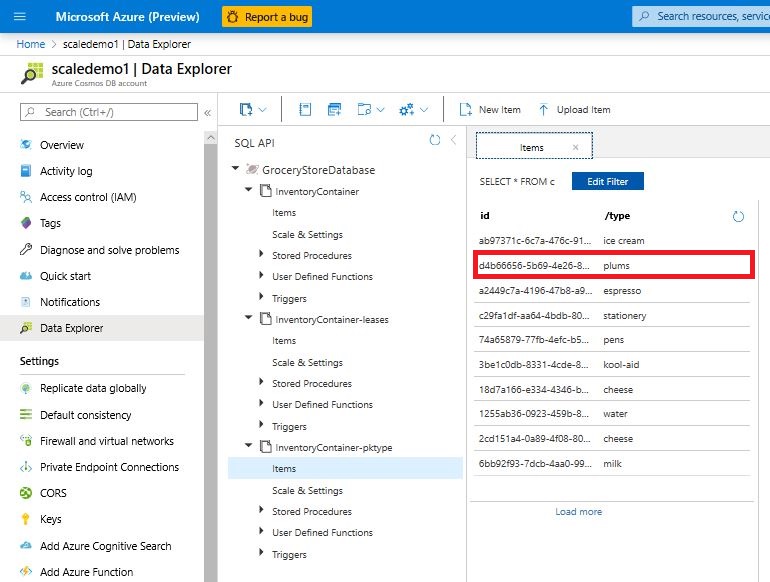Open the New Container dropdown arrow
This screenshot has height=582, width=770.
coord(263,110)
